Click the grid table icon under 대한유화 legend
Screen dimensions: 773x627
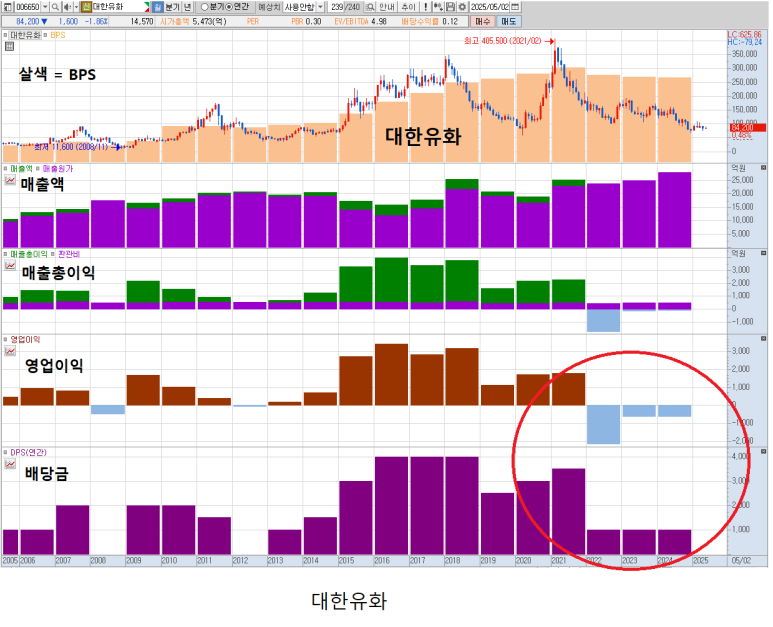[x=9, y=46]
